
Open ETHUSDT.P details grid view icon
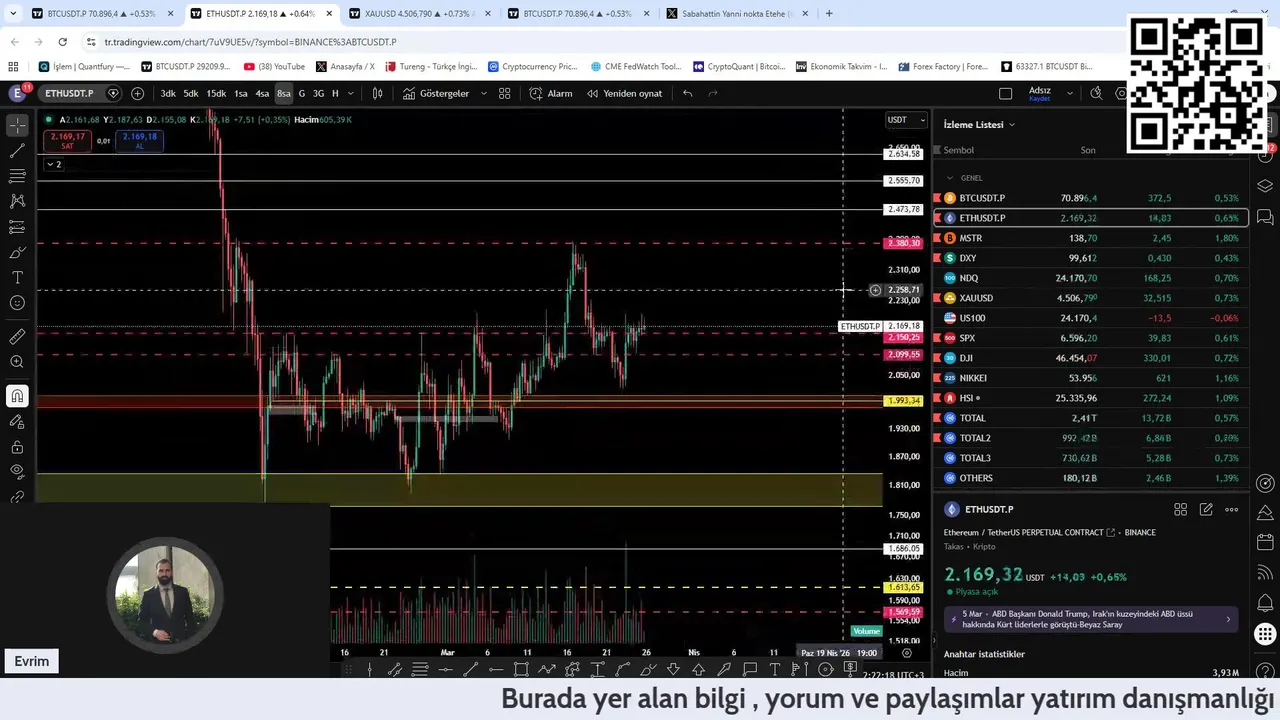tap(1180, 509)
